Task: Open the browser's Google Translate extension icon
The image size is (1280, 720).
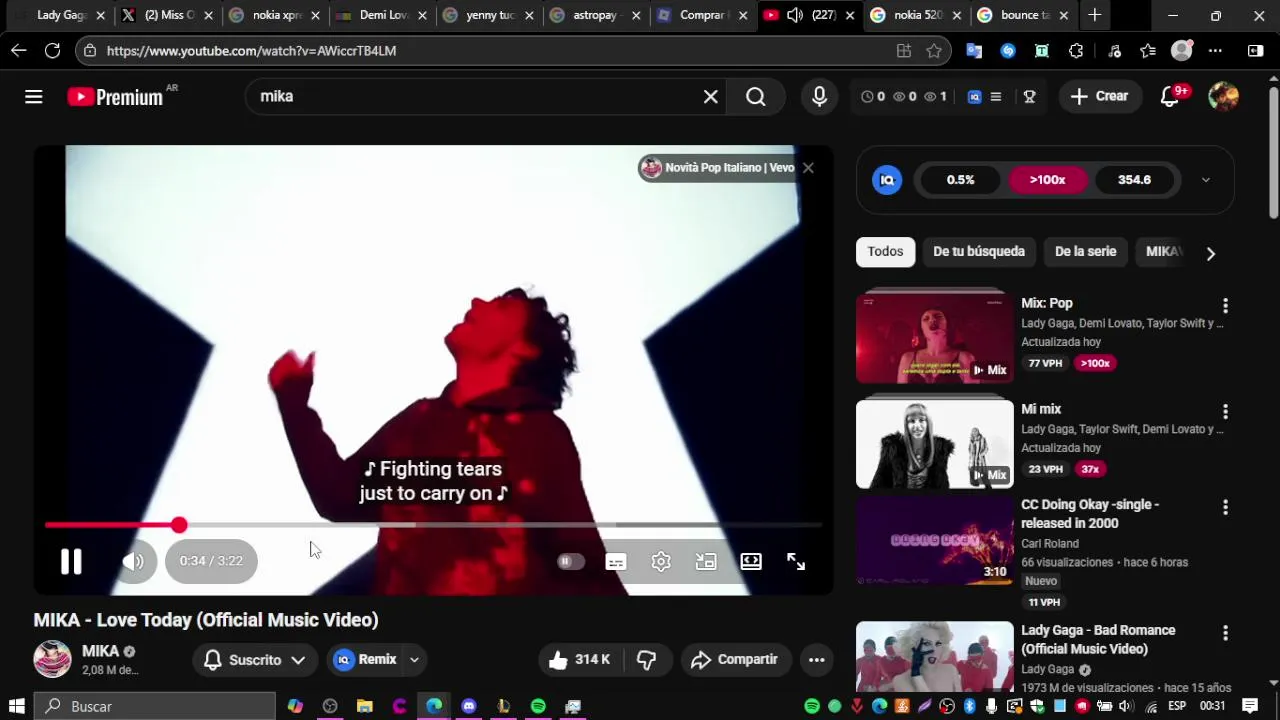Action: (x=974, y=51)
